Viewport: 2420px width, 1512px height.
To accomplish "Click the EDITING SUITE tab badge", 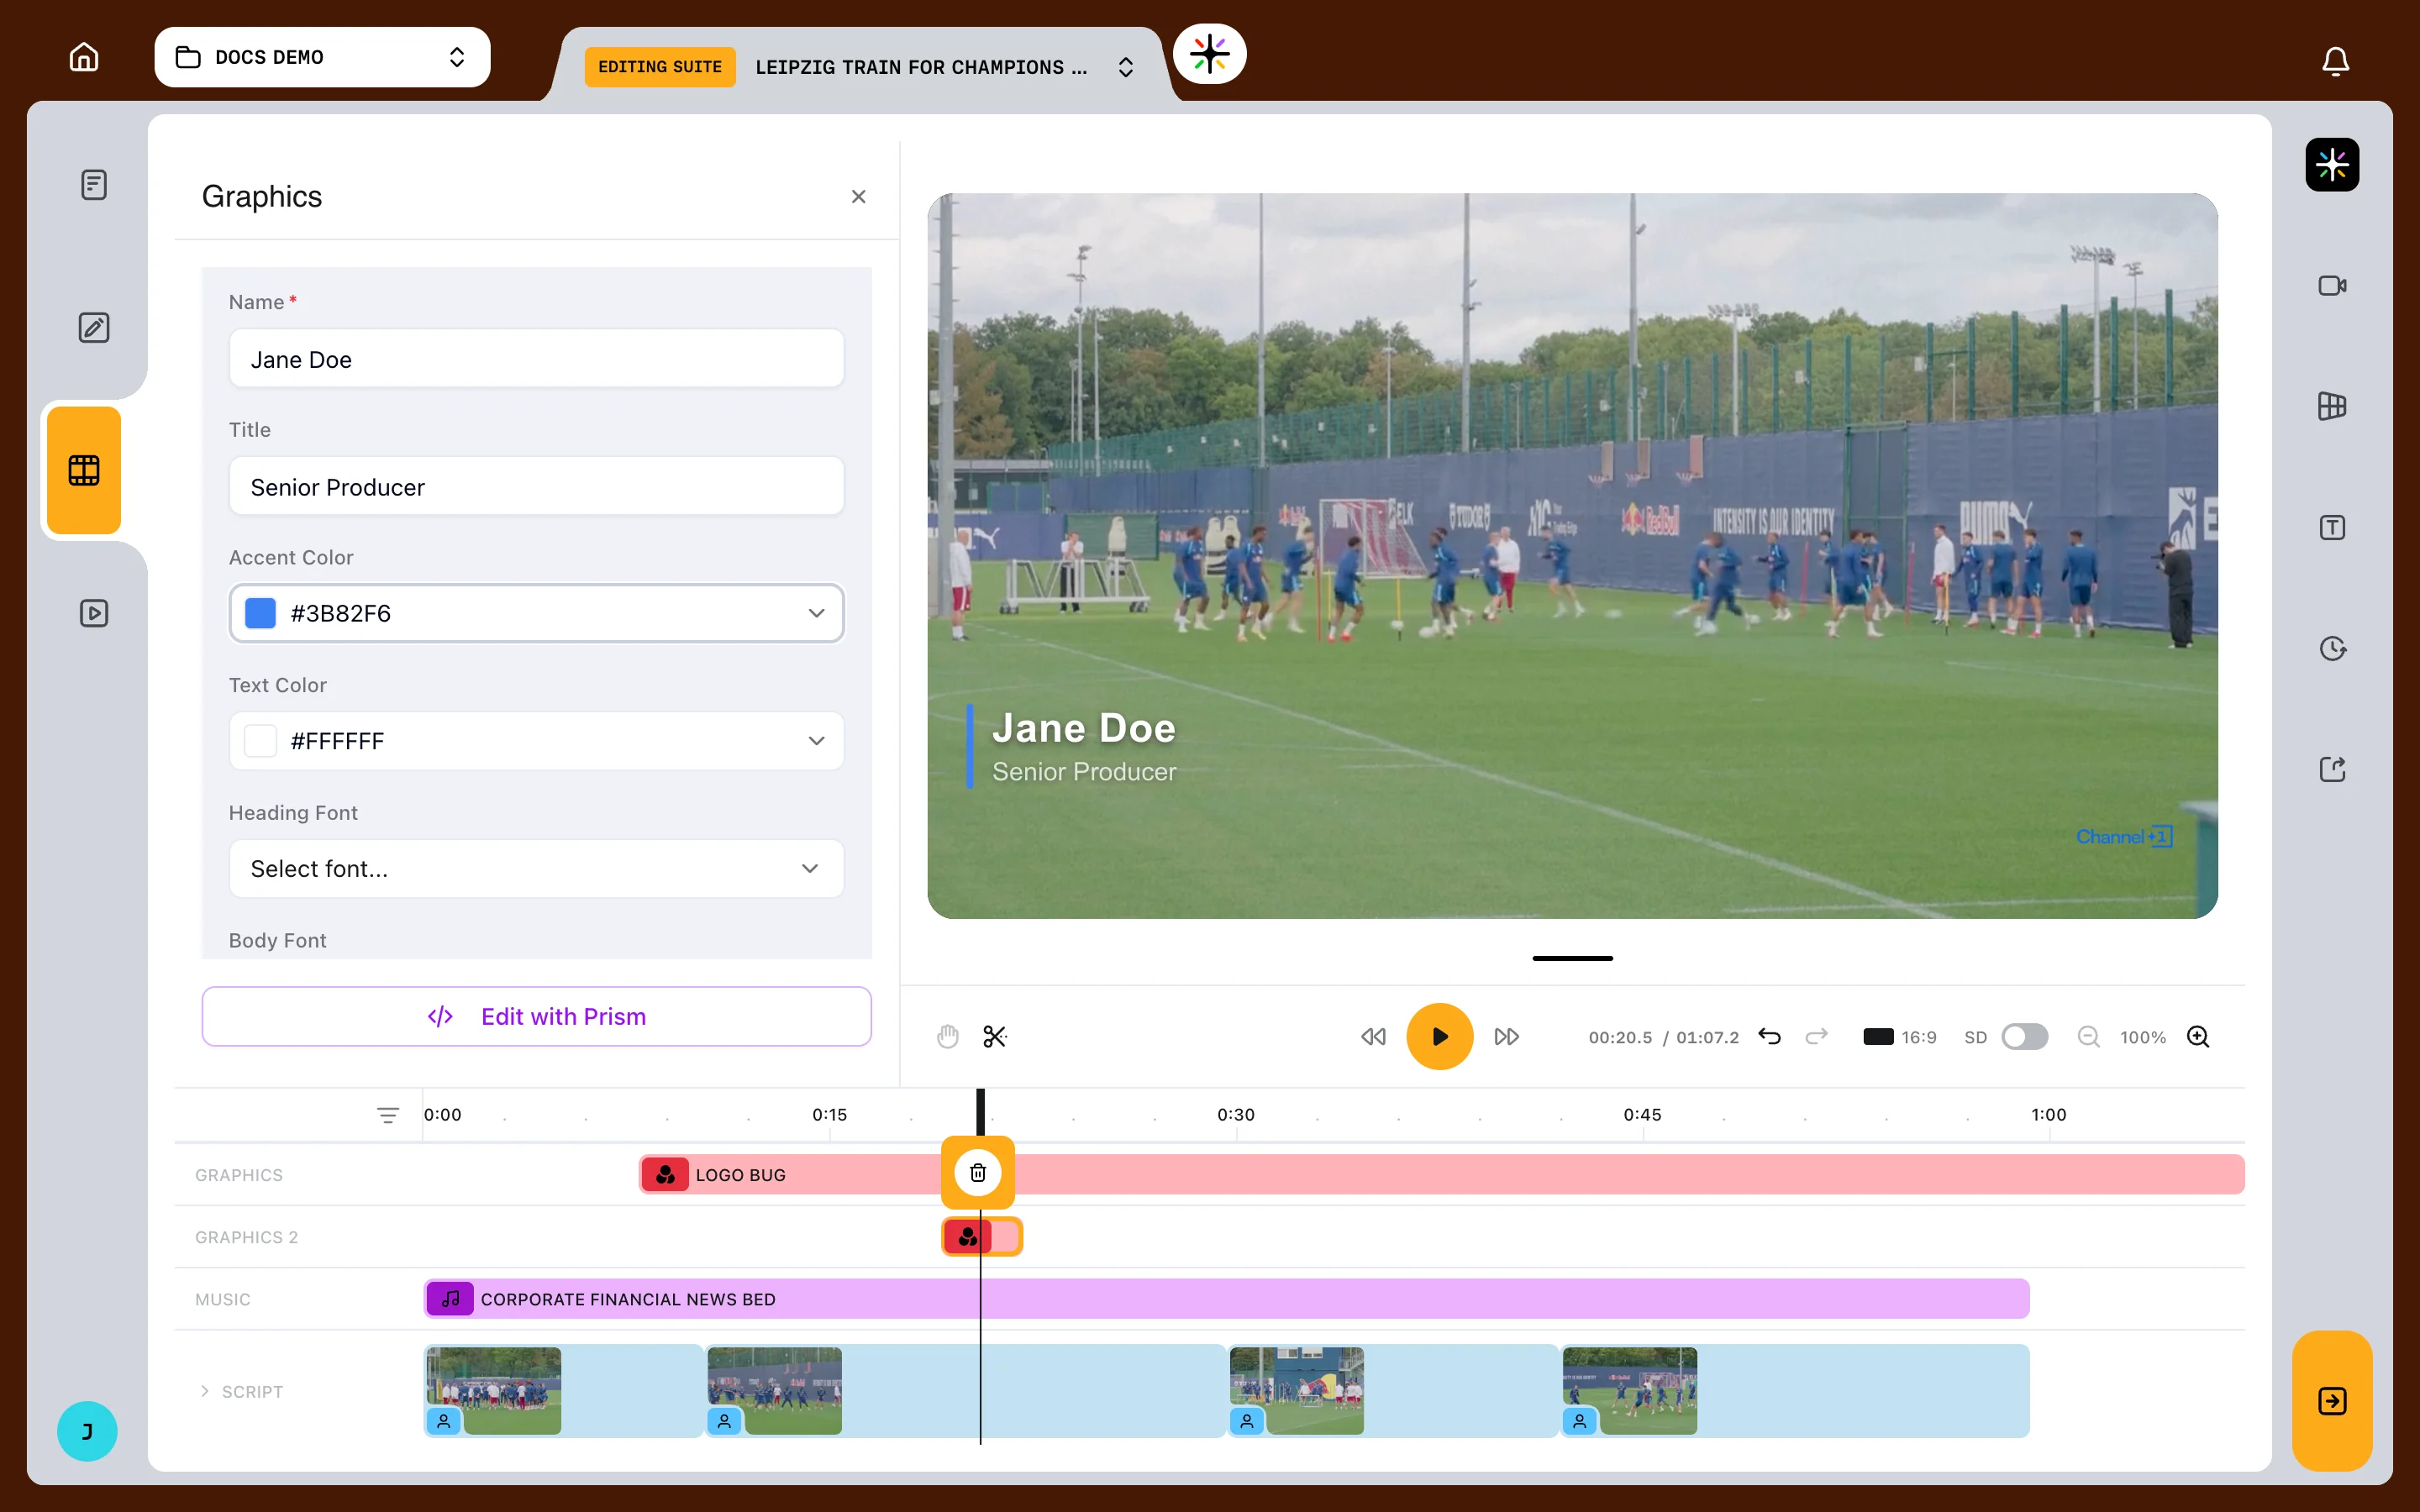I will click(x=660, y=67).
